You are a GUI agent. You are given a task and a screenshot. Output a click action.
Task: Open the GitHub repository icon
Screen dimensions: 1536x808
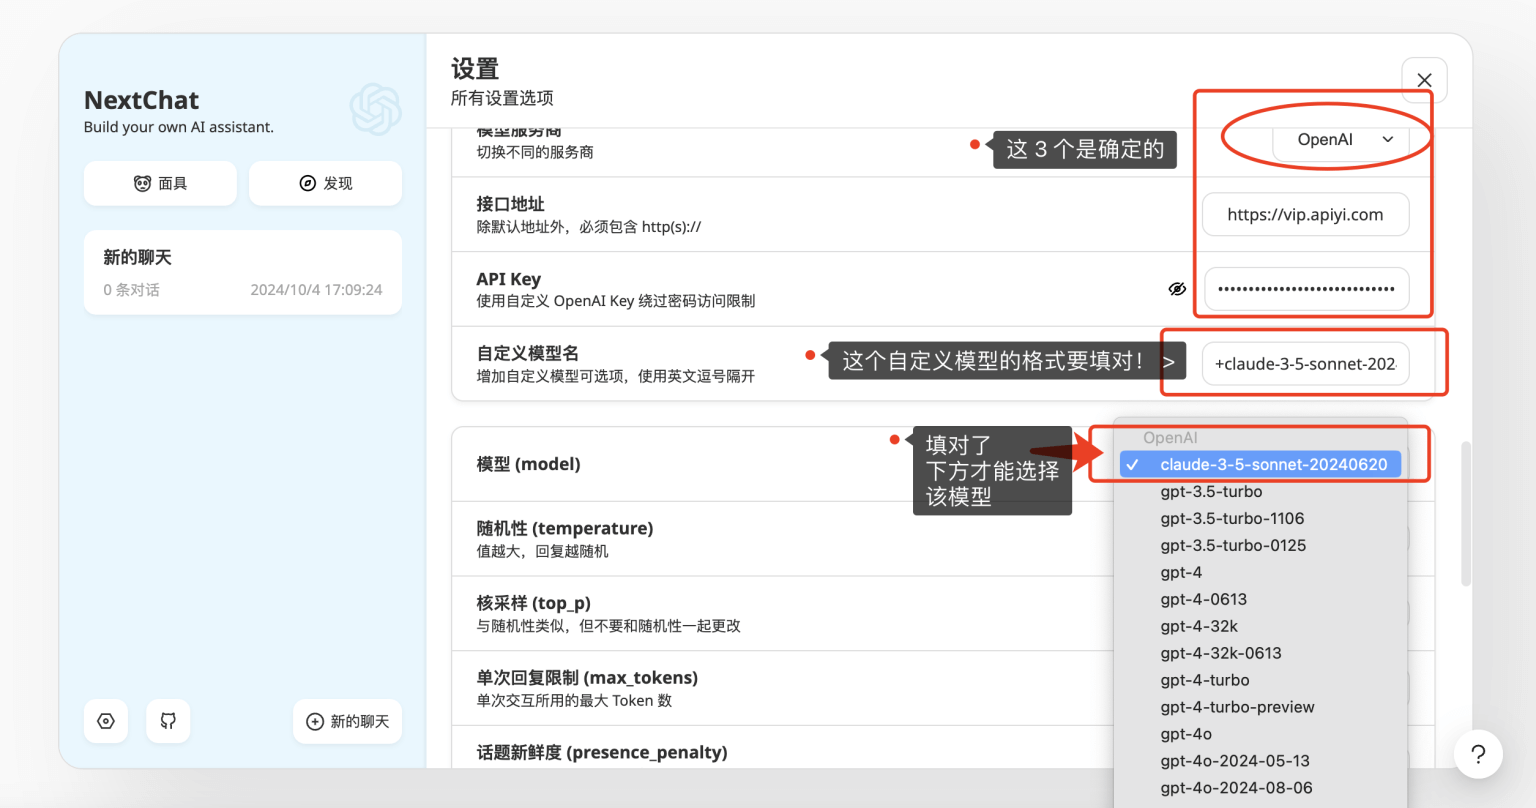pos(167,721)
